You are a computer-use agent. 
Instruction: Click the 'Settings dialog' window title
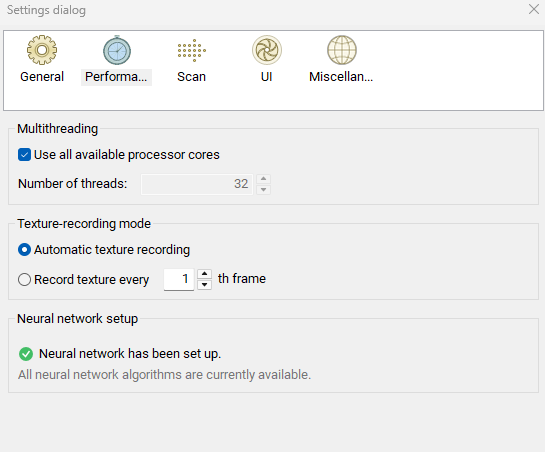(x=46, y=10)
